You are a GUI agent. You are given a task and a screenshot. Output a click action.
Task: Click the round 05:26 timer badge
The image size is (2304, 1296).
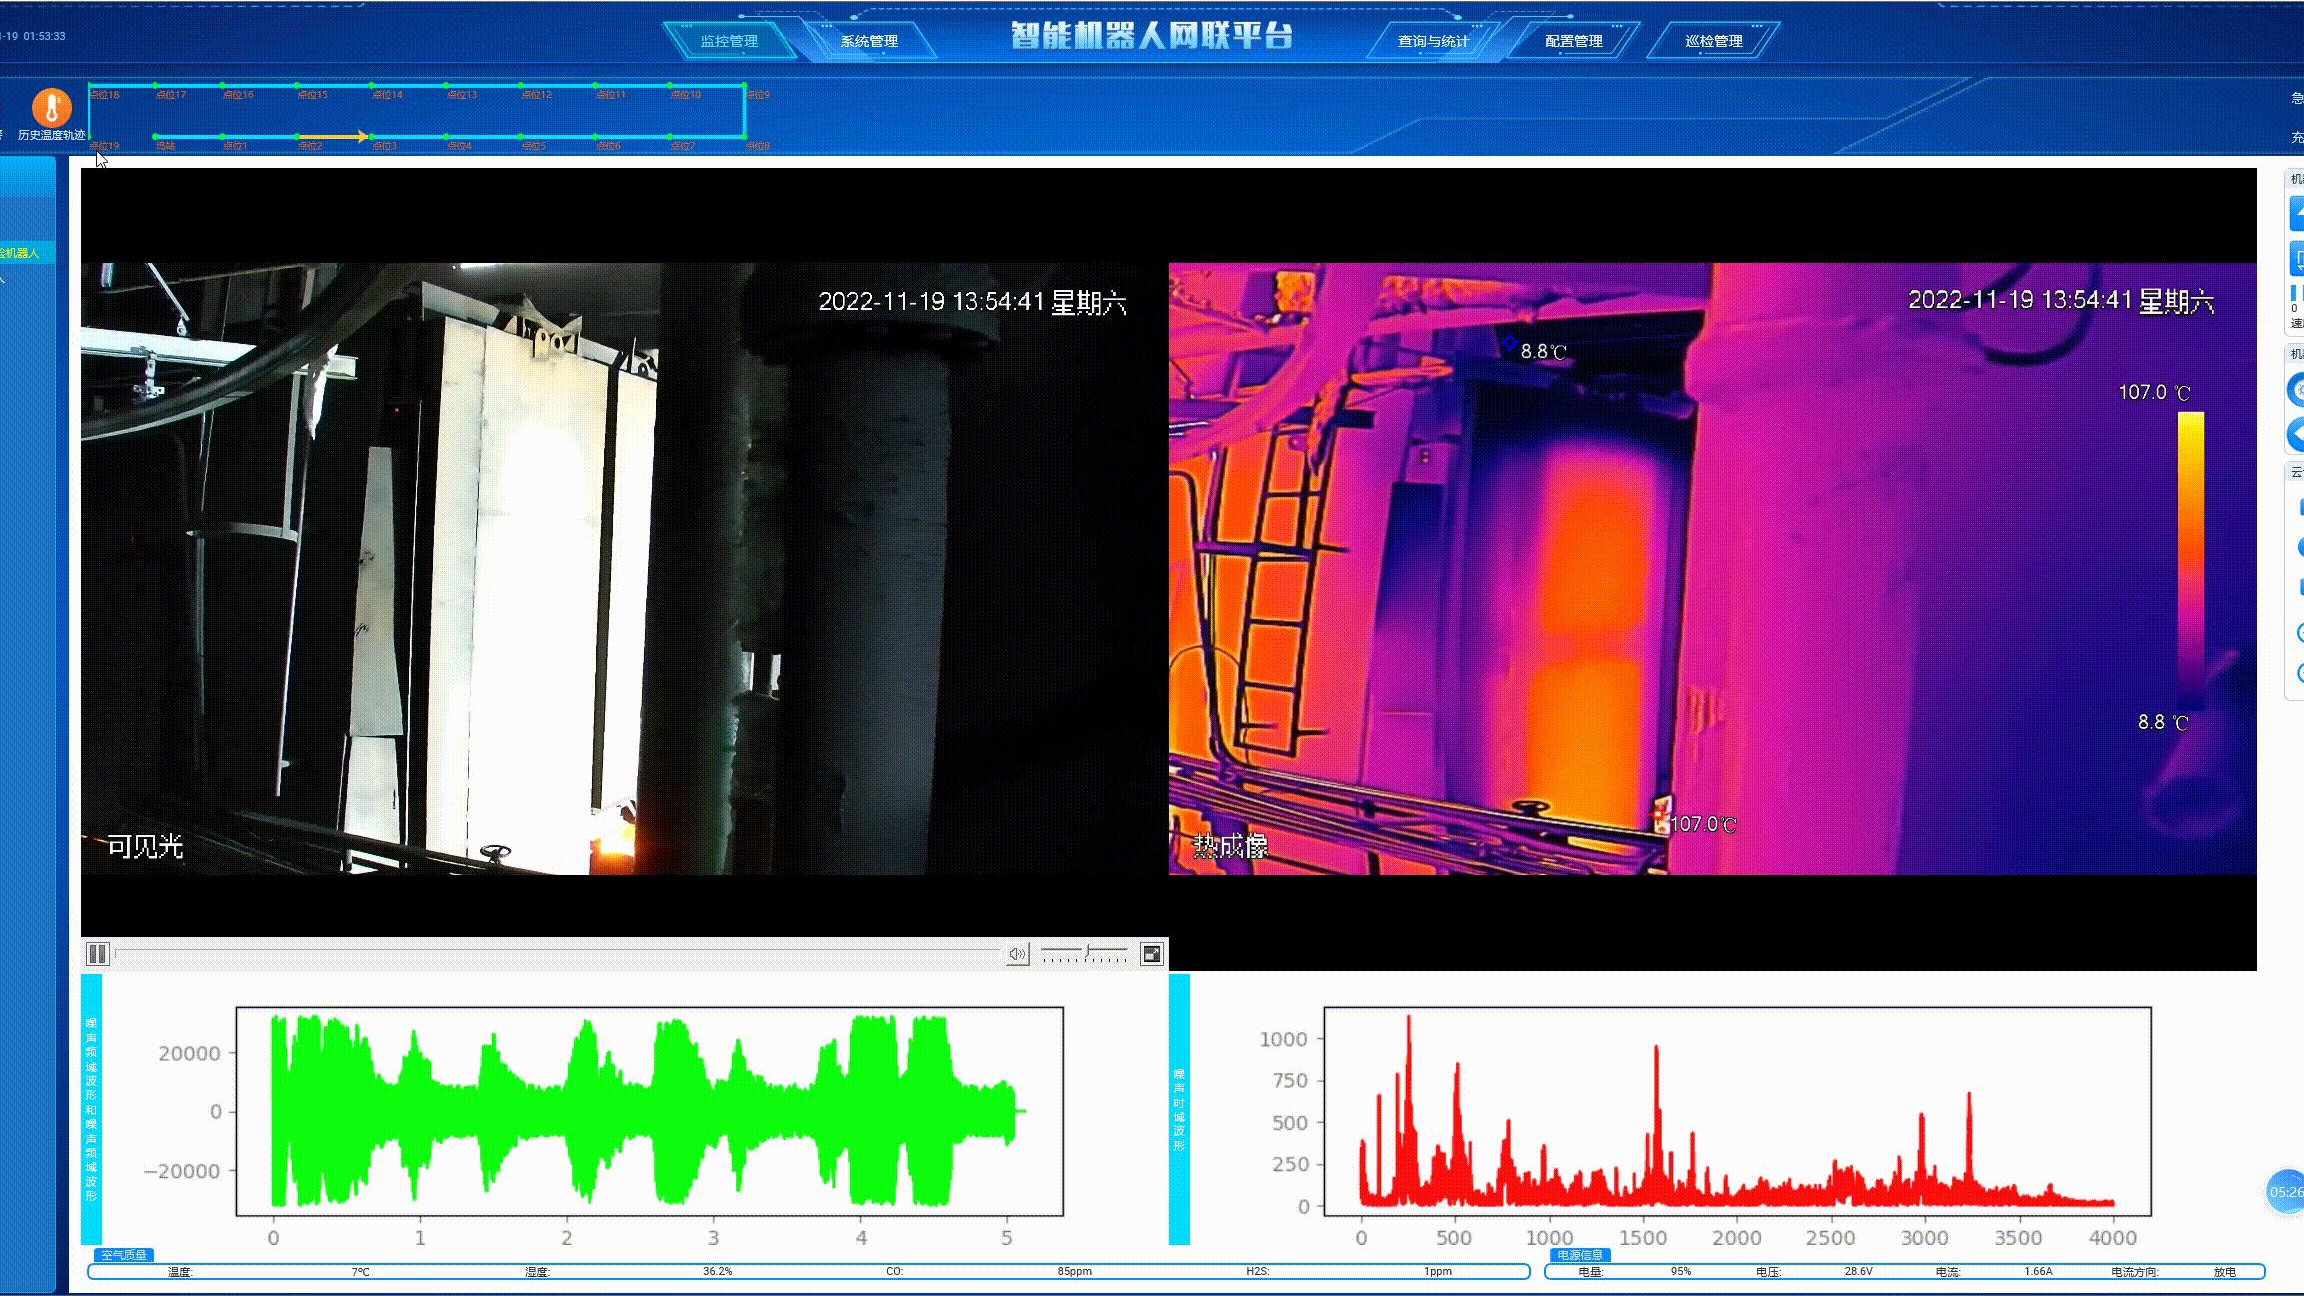(x=2284, y=1192)
